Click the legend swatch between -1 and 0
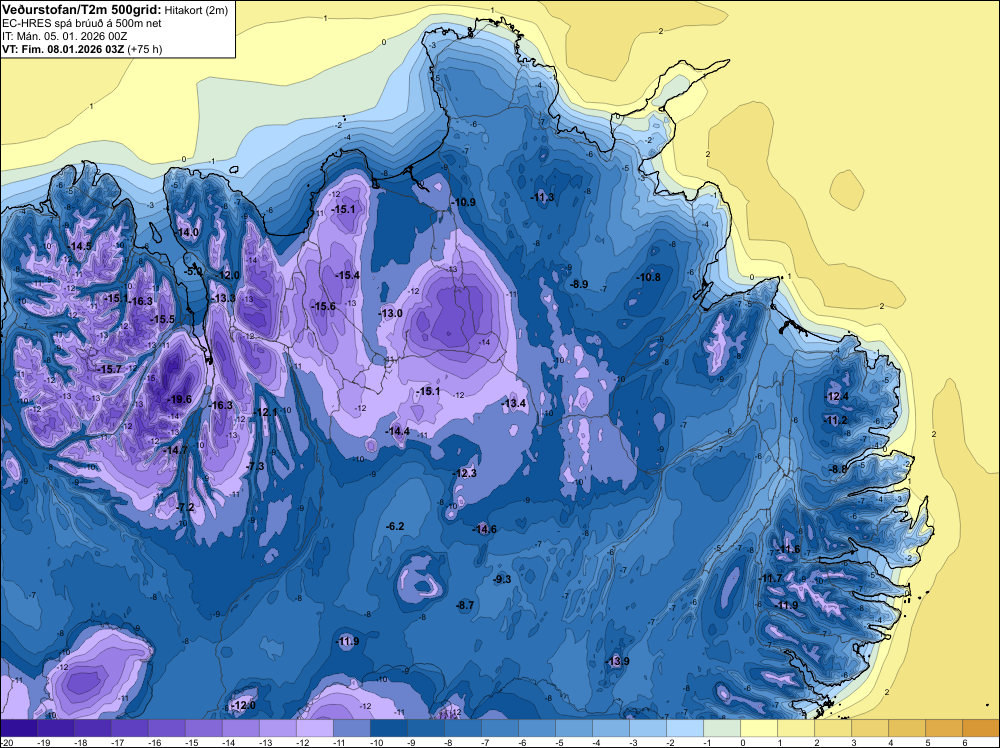This screenshot has width=1000, height=748. [x=722, y=728]
